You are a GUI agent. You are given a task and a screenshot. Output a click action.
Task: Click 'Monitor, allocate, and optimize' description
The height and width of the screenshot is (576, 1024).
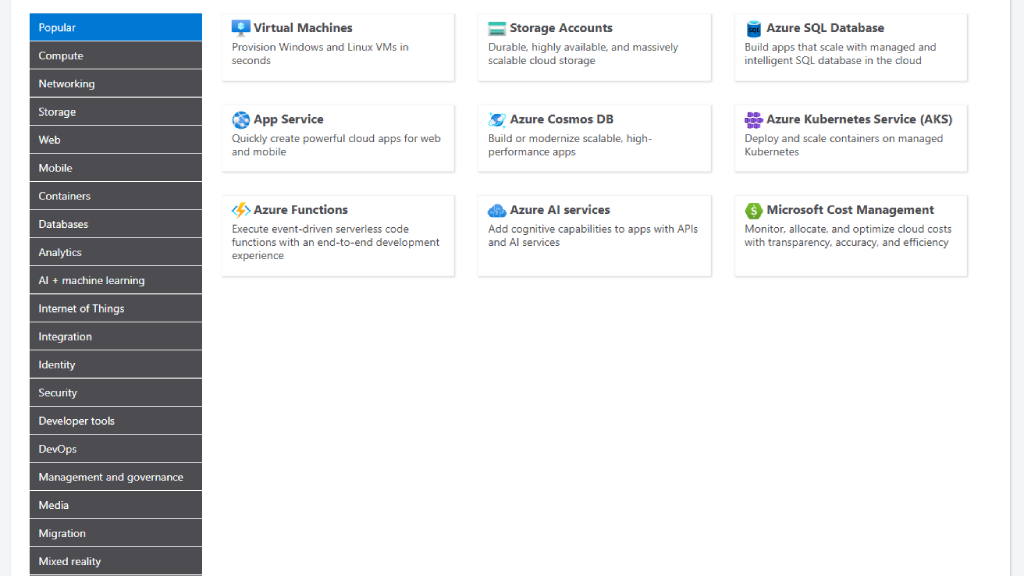click(848, 236)
